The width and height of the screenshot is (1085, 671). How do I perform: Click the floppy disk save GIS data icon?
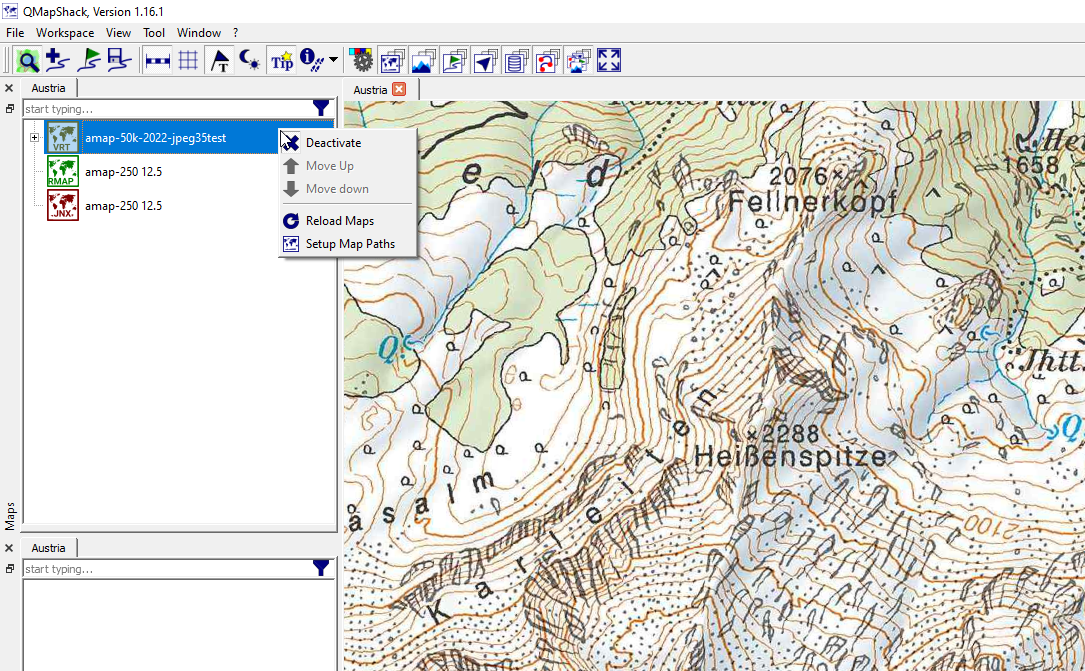(119, 61)
